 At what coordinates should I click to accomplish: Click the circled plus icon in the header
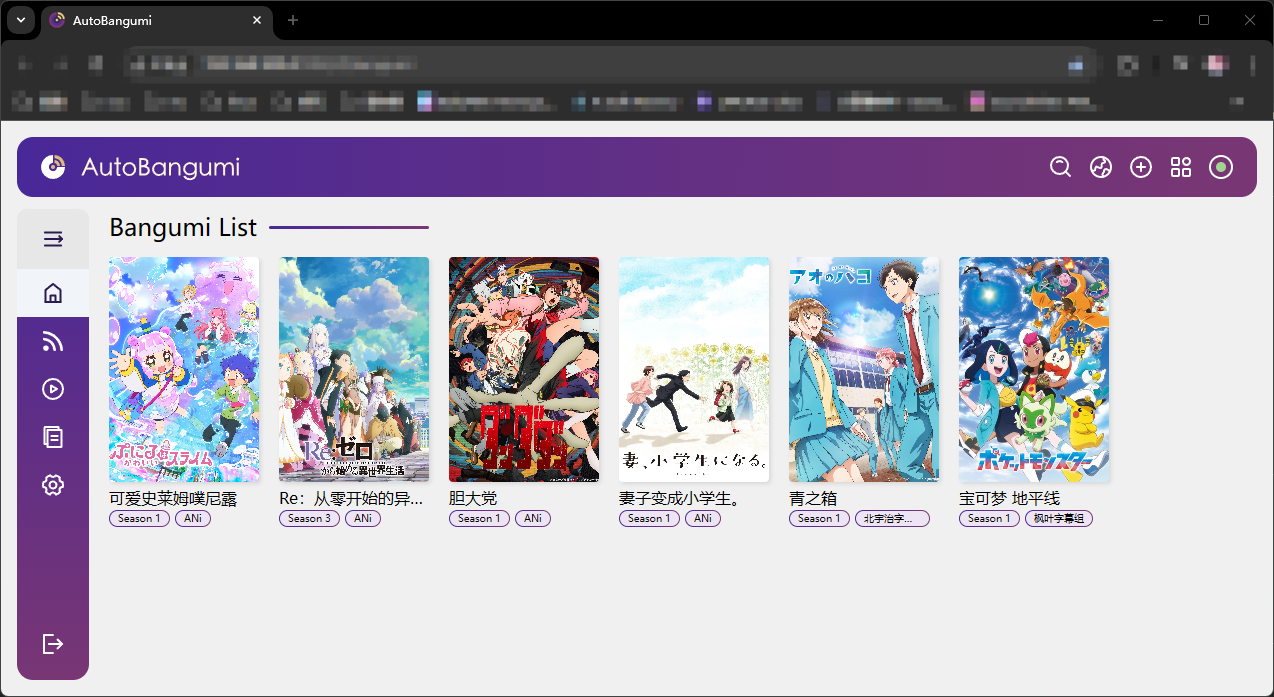click(x=1141, y=167)
